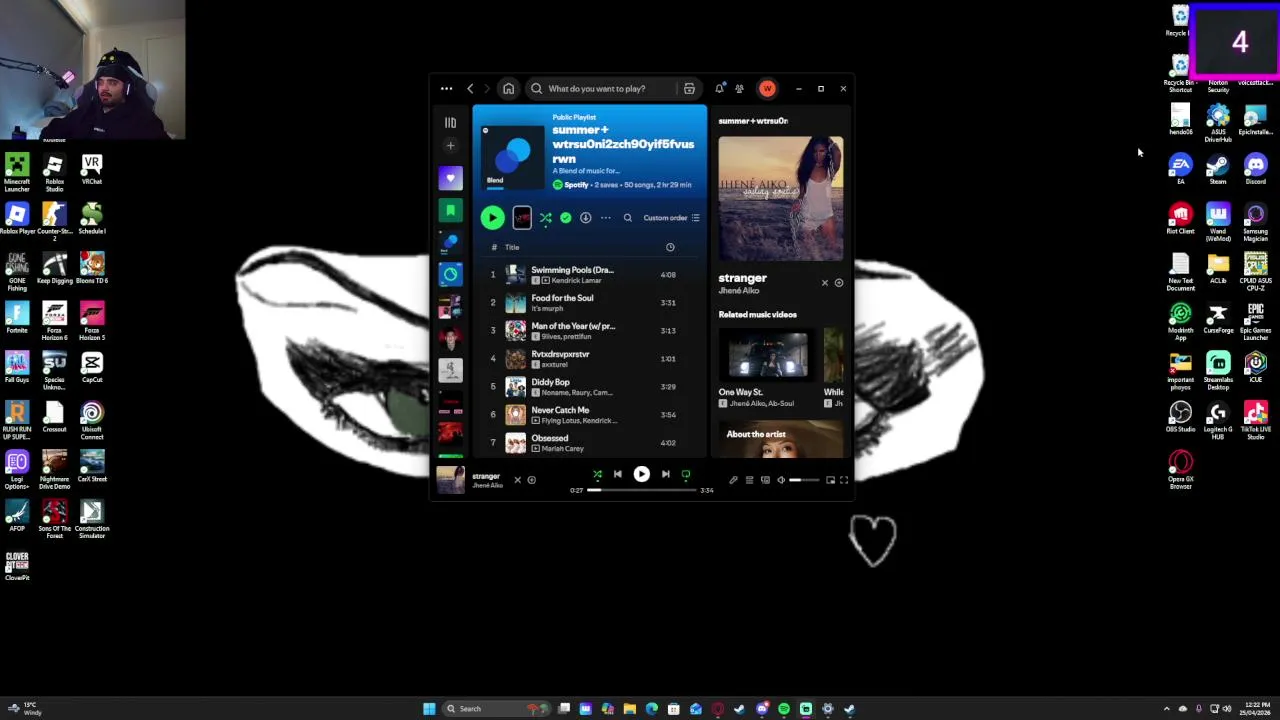Expand Your Library sidebar
This screenshot has height=720, width=1280.
450,122
